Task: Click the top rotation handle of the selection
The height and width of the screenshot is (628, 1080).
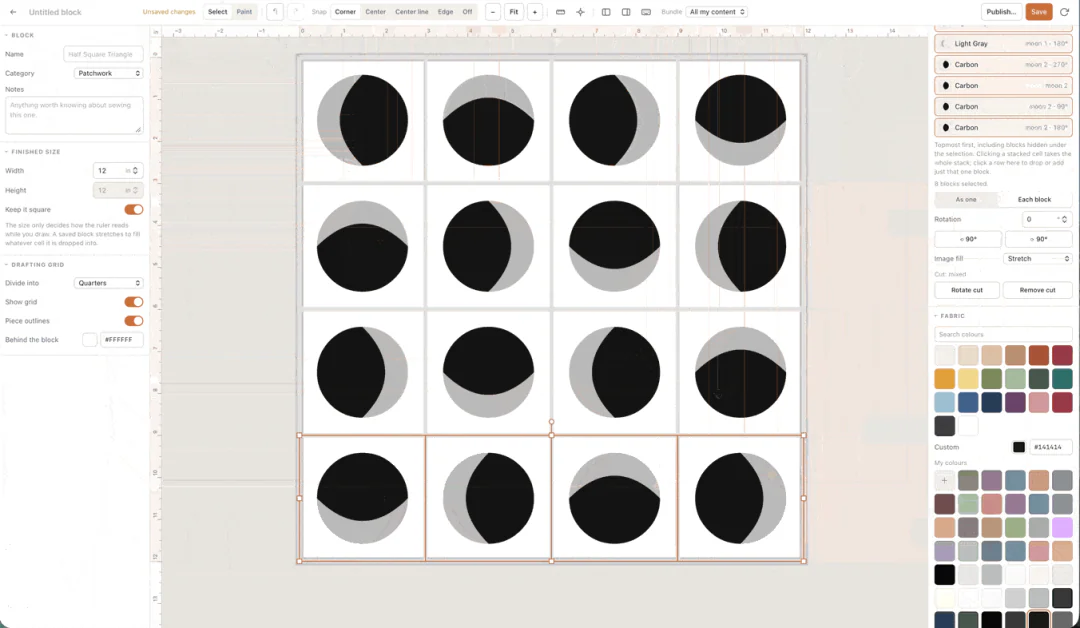Action: 551,421
